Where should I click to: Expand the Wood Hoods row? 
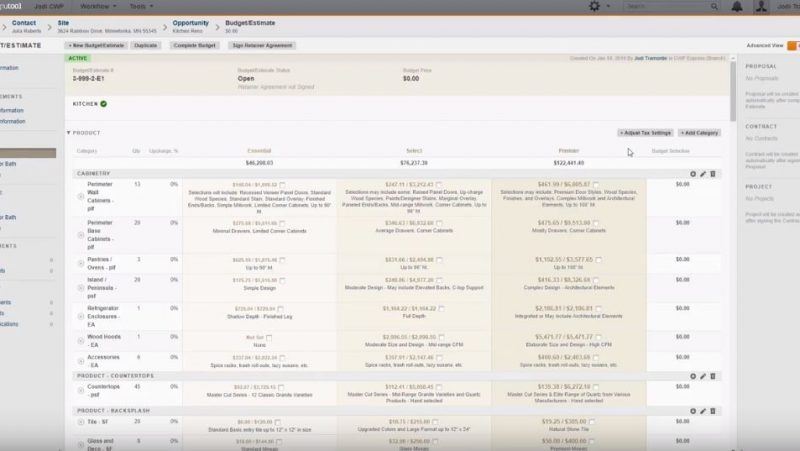78,338
